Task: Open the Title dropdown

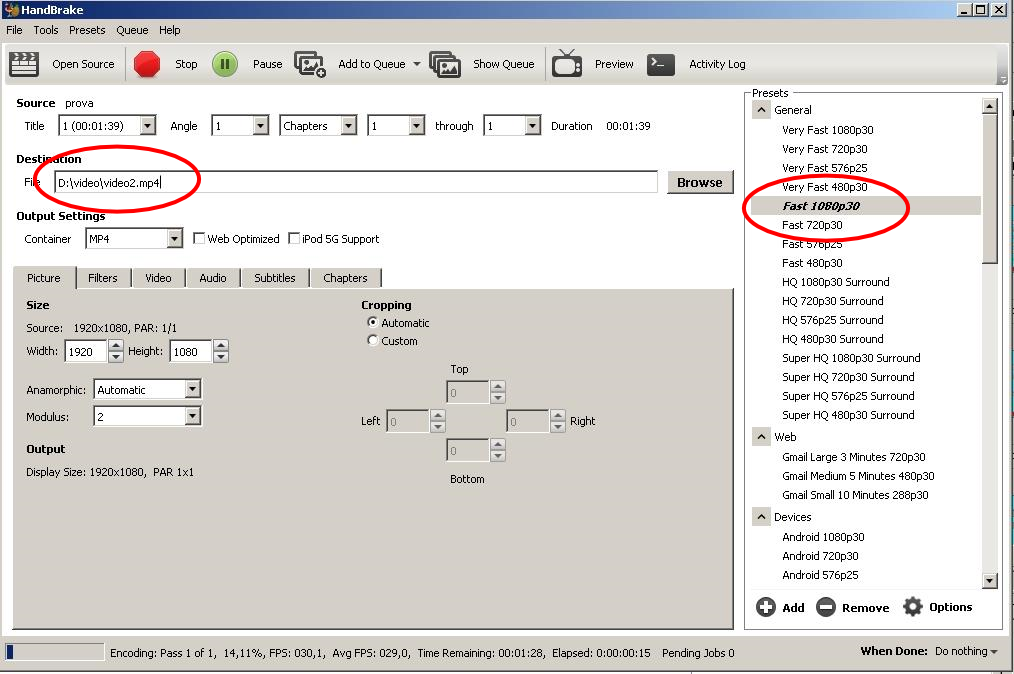Action: (148, 125)
